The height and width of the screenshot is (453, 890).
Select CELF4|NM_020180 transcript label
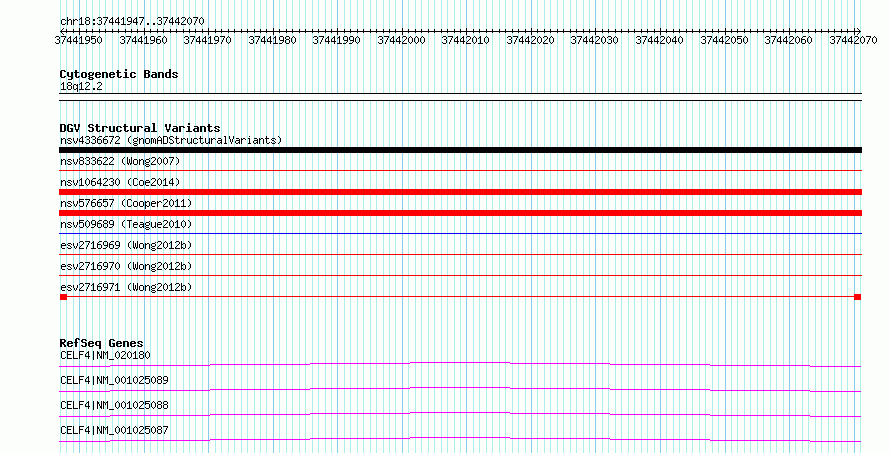click(105, 355)
